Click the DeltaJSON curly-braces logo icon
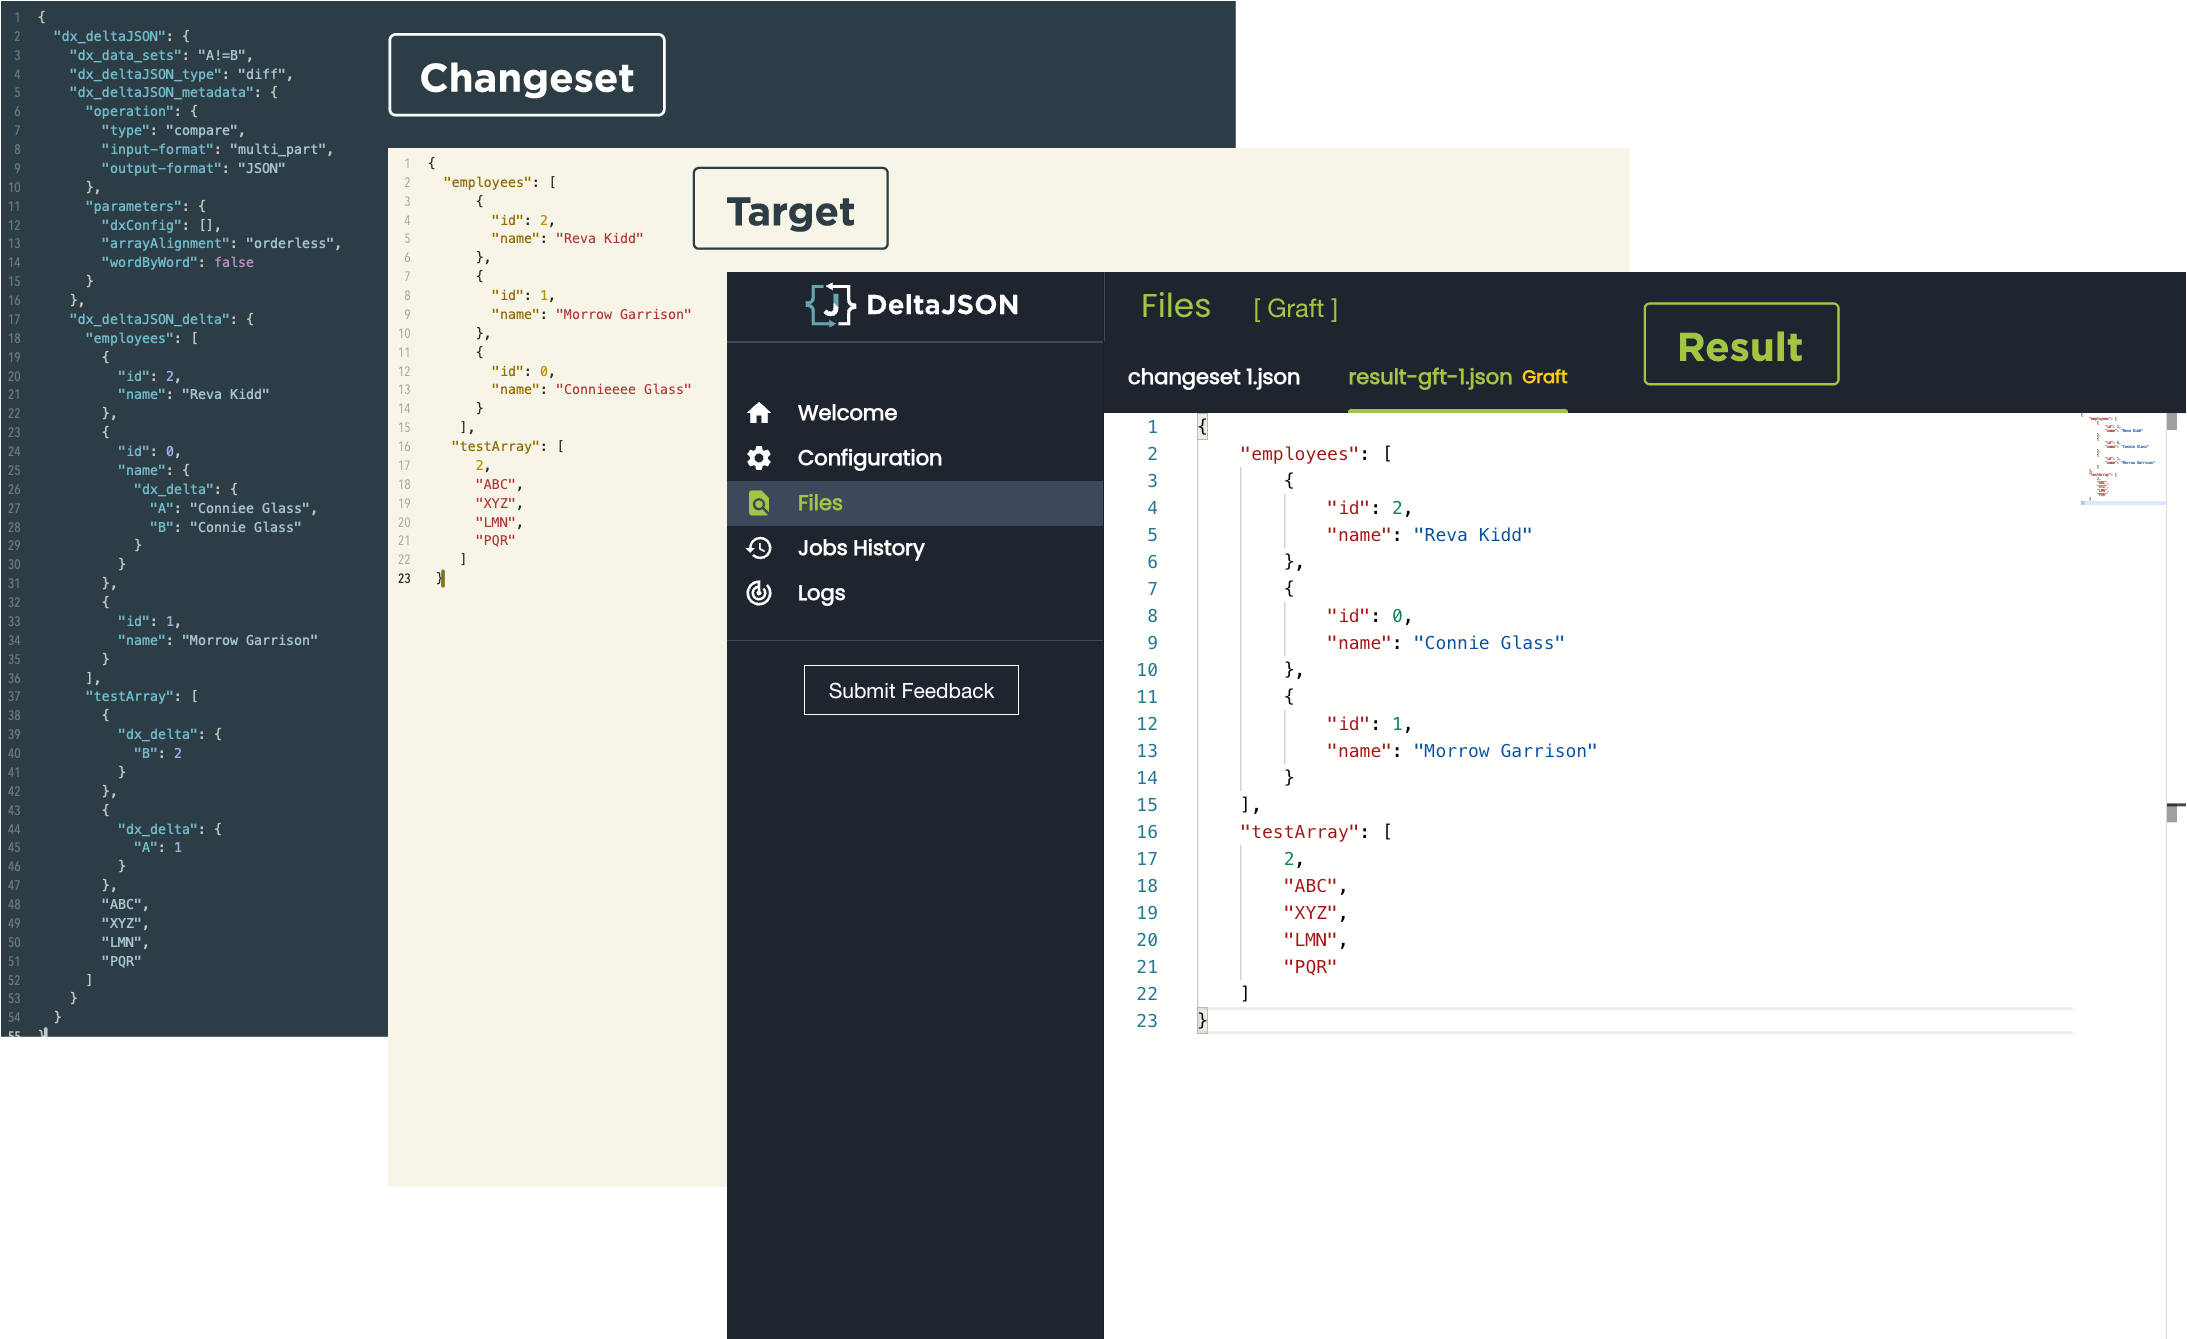Image resolution: width=2187 pixels, height=1339 pixels. 828,304
